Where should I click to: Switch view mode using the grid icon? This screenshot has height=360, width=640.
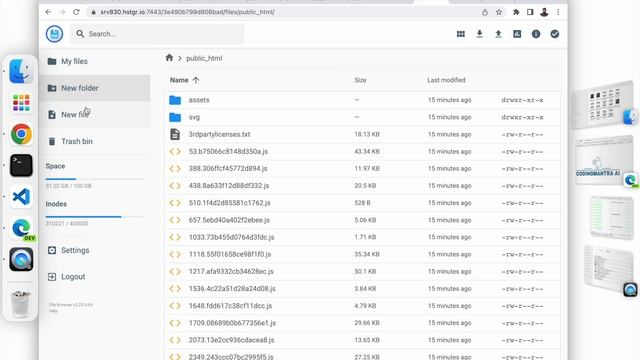[x=461, y=34]
